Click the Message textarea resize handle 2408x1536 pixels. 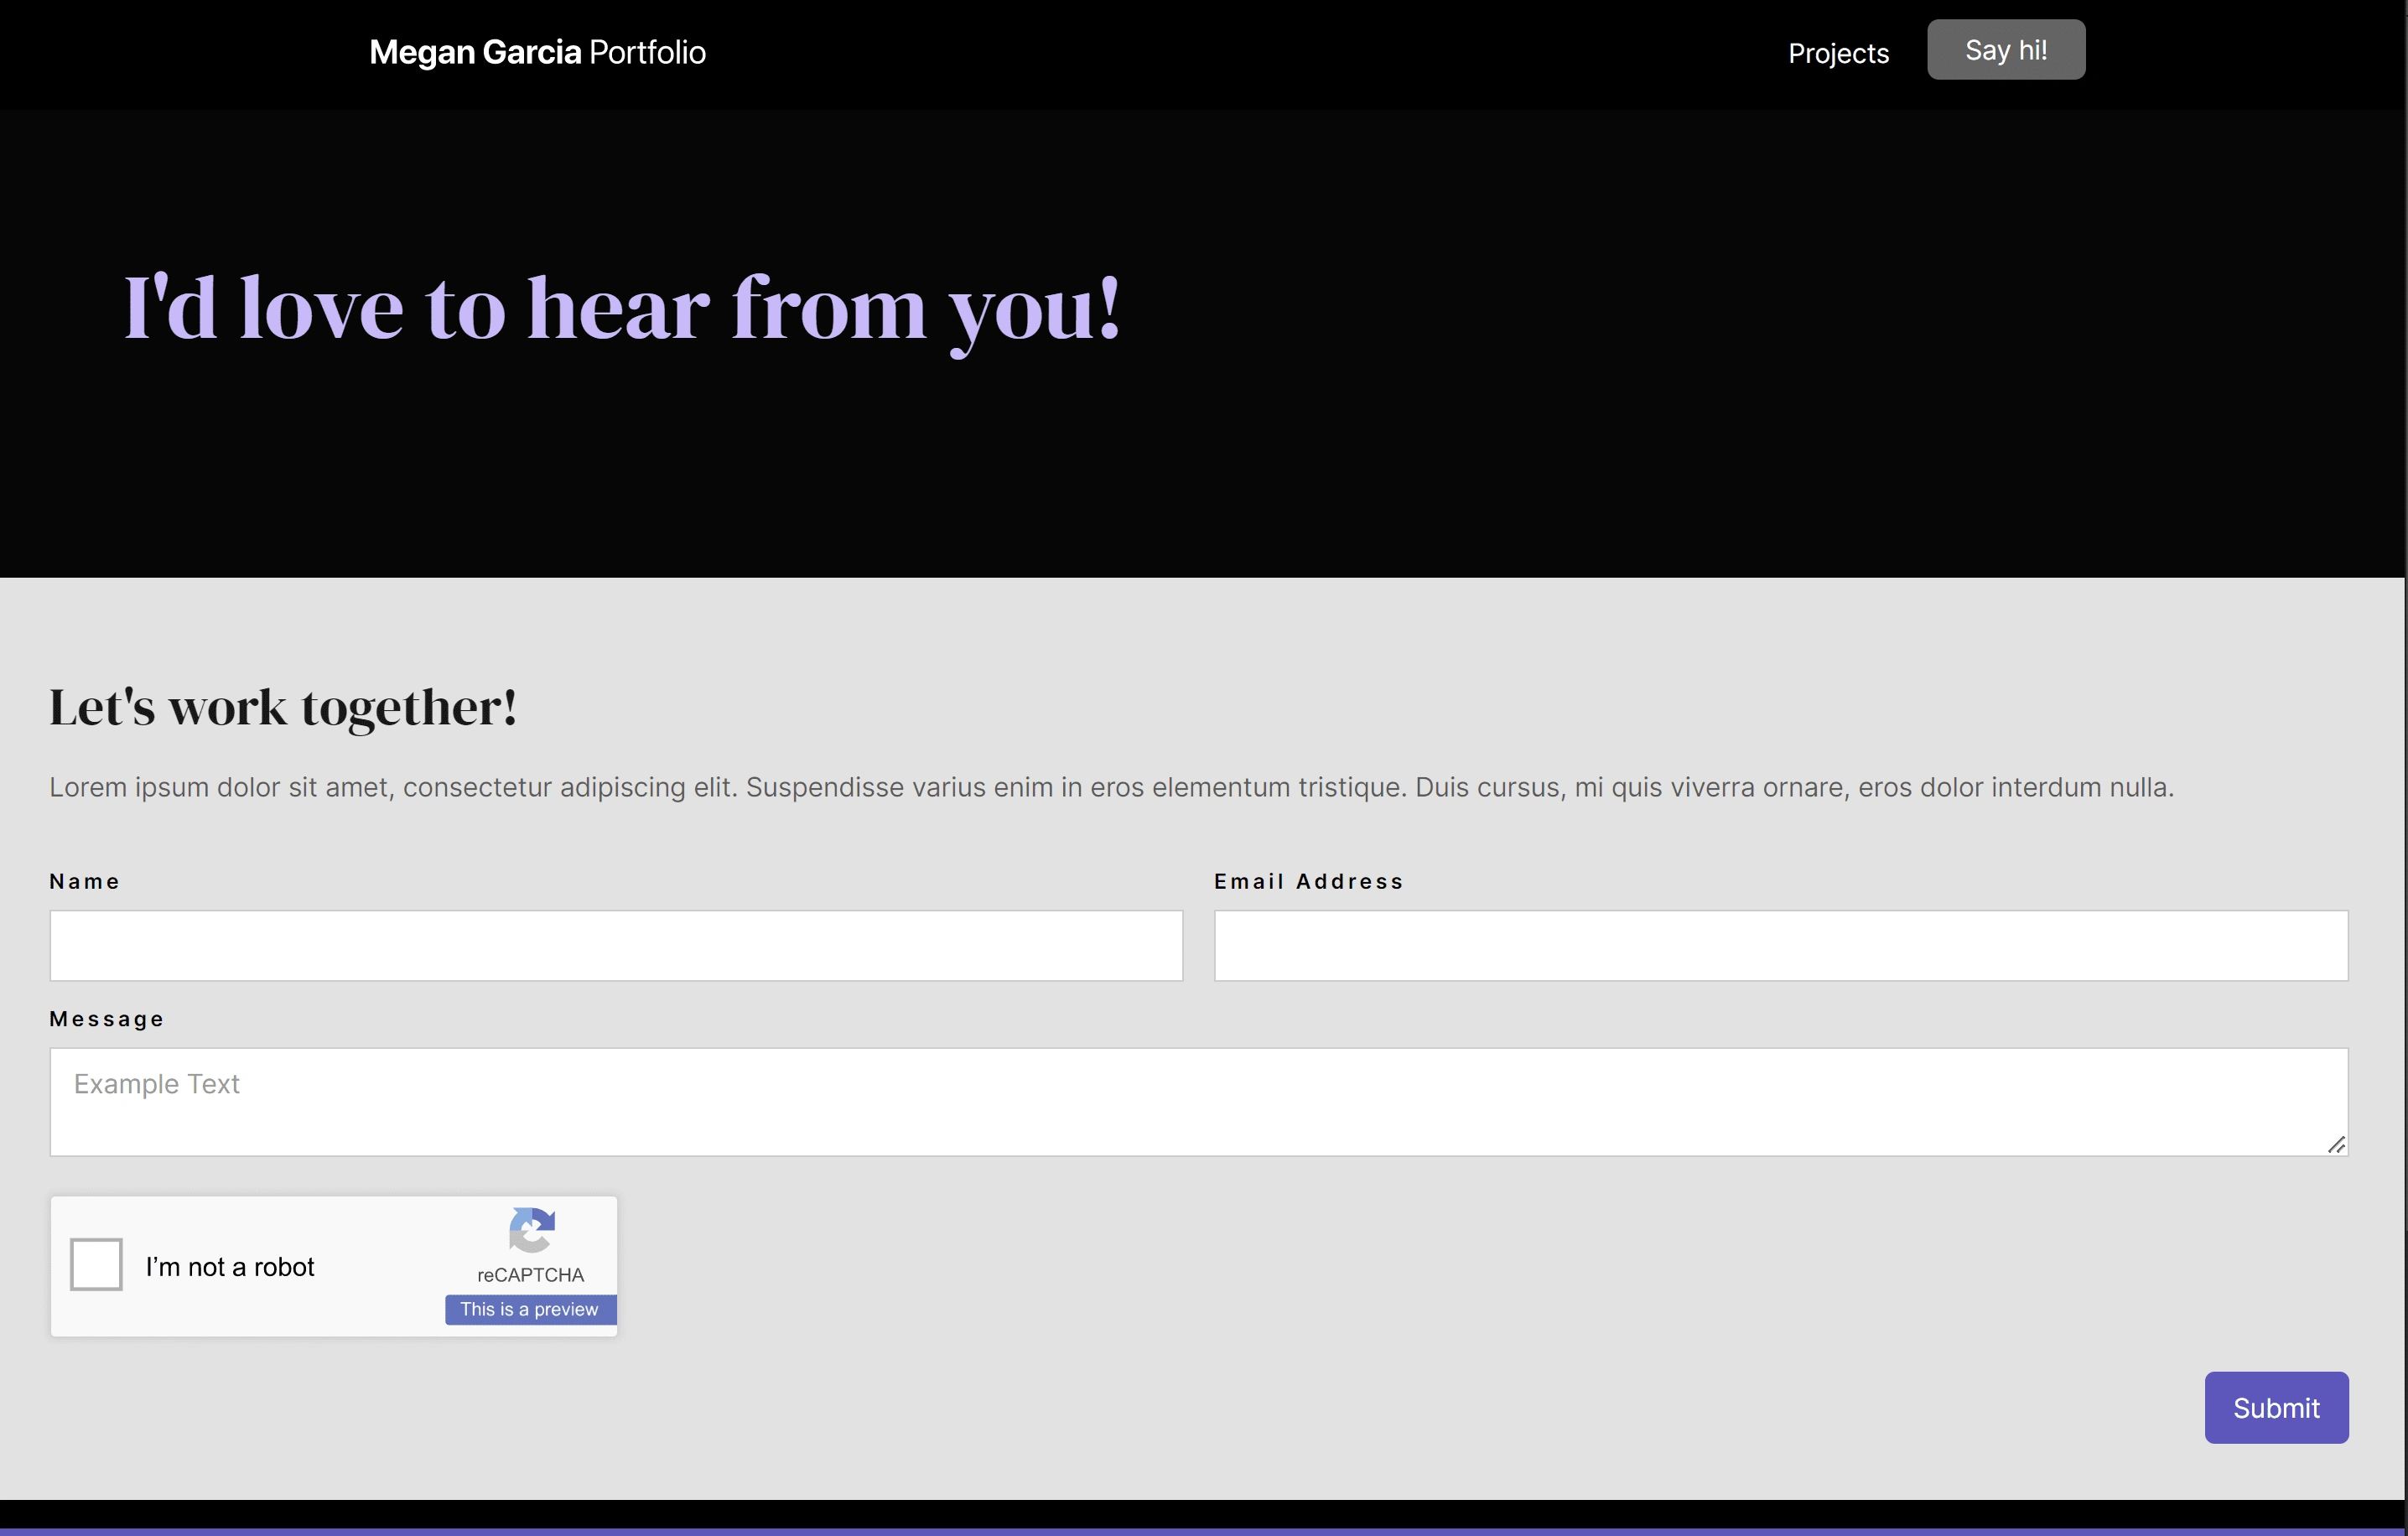[x=2336, y=1145]
